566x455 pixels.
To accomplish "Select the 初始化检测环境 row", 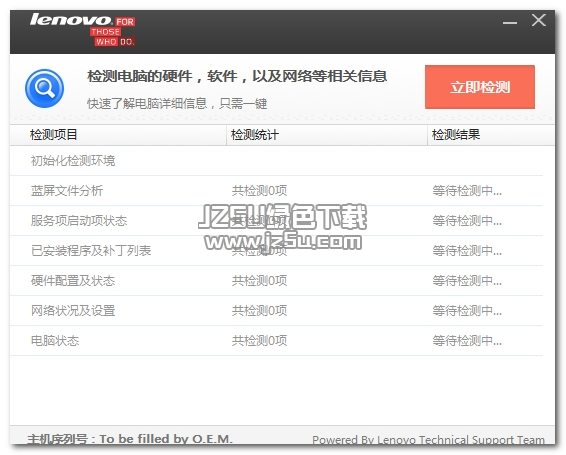I will pos(277,161).
